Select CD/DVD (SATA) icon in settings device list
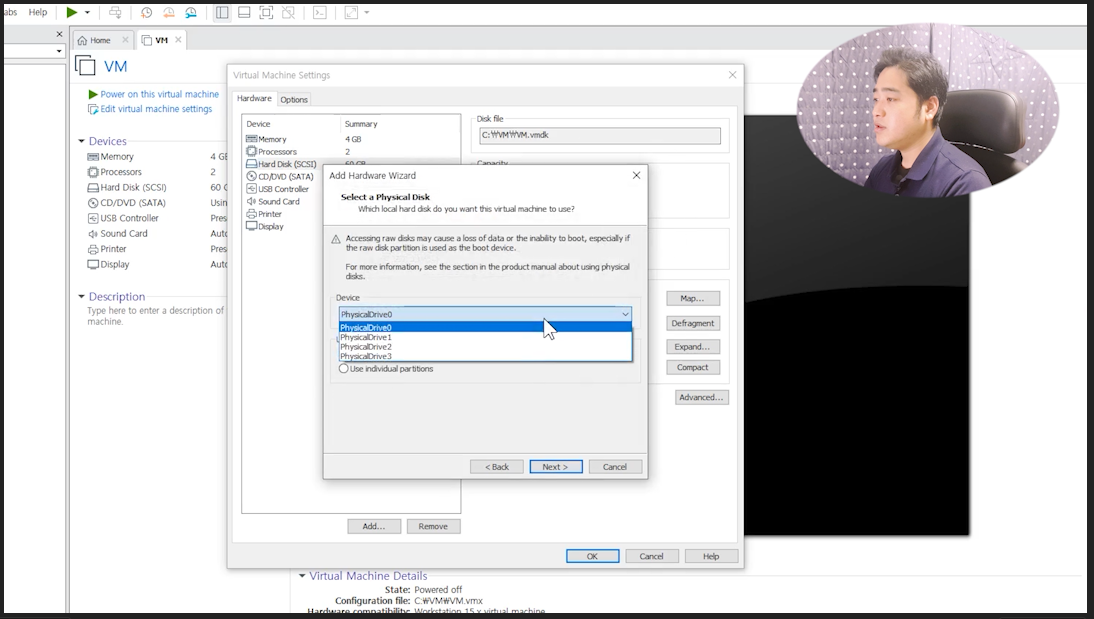 click(x=251, y=177)
